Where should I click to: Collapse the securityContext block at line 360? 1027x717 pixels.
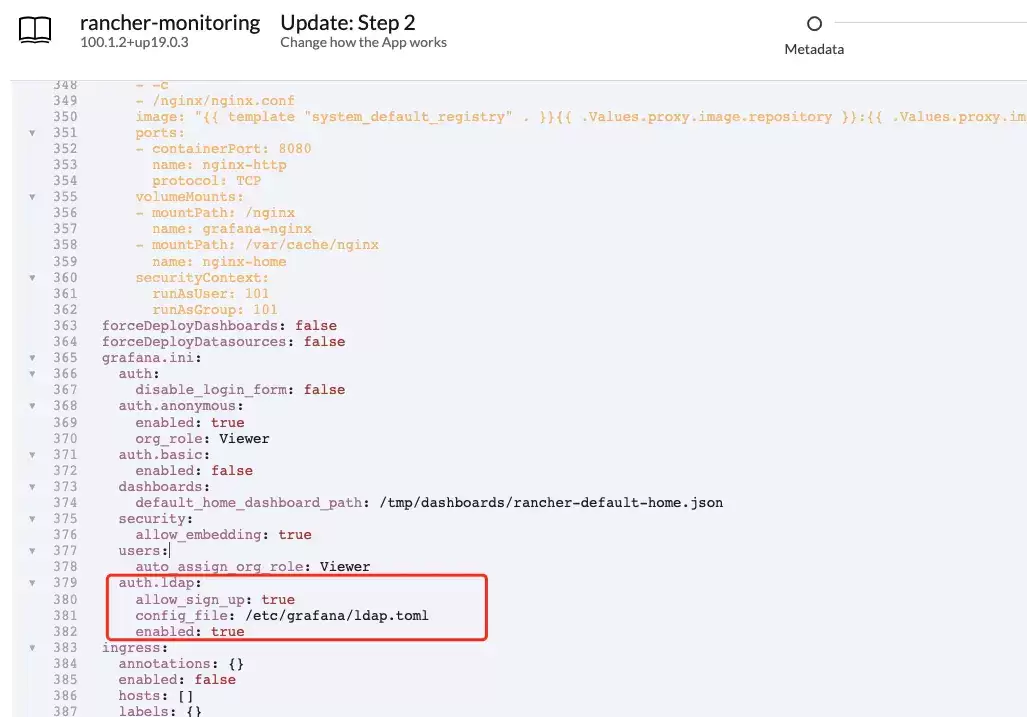pyautogui.click(x=32, y=278)
